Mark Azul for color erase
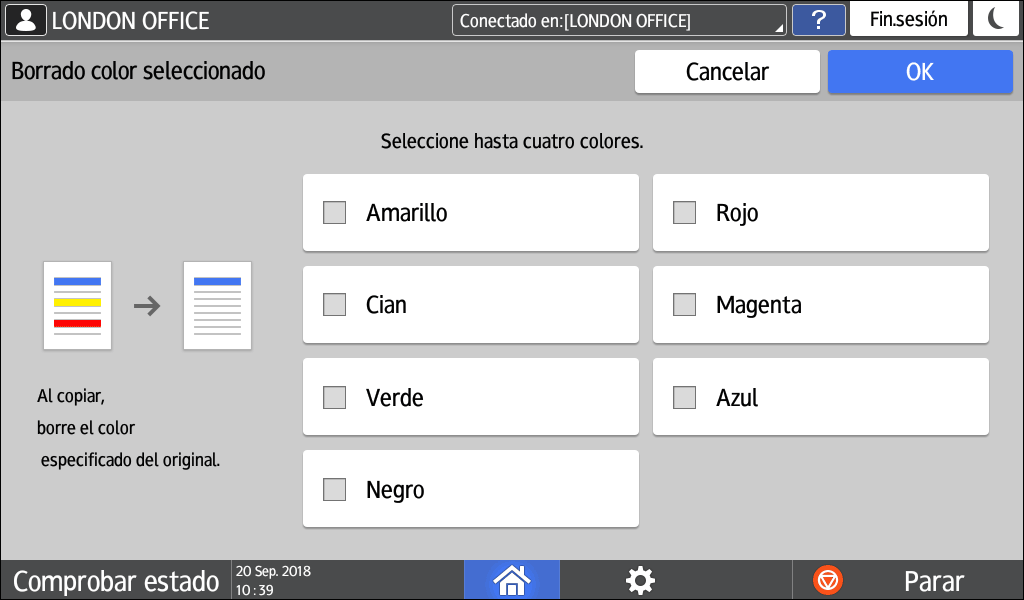Image resolution: width=1024 pixels, height=600 pixels. (x=685, y=398)
